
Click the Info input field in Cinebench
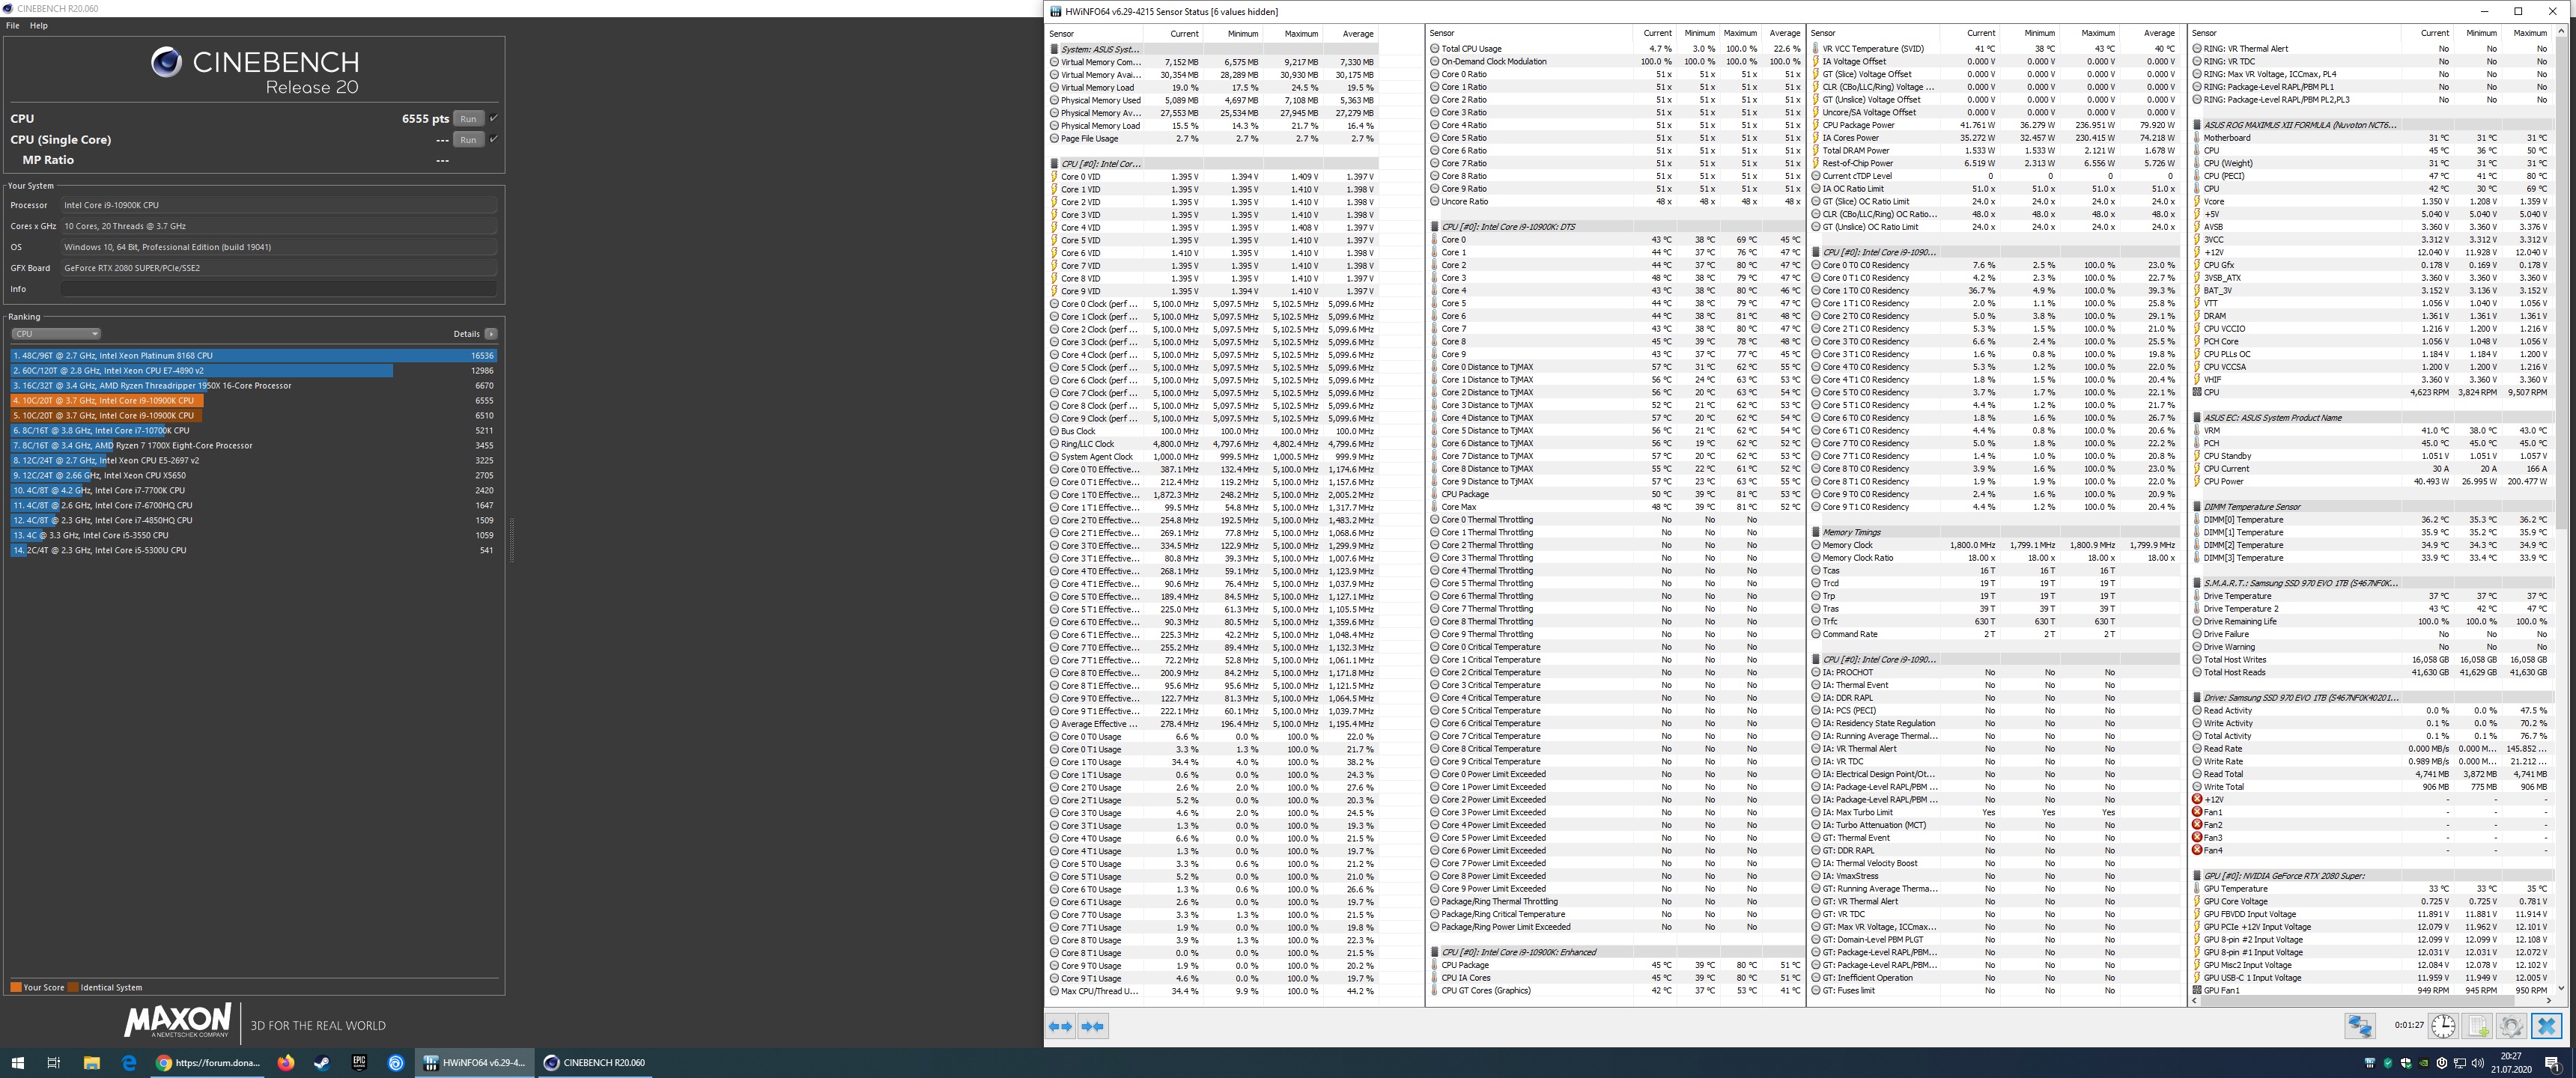(x=279, y=289)
